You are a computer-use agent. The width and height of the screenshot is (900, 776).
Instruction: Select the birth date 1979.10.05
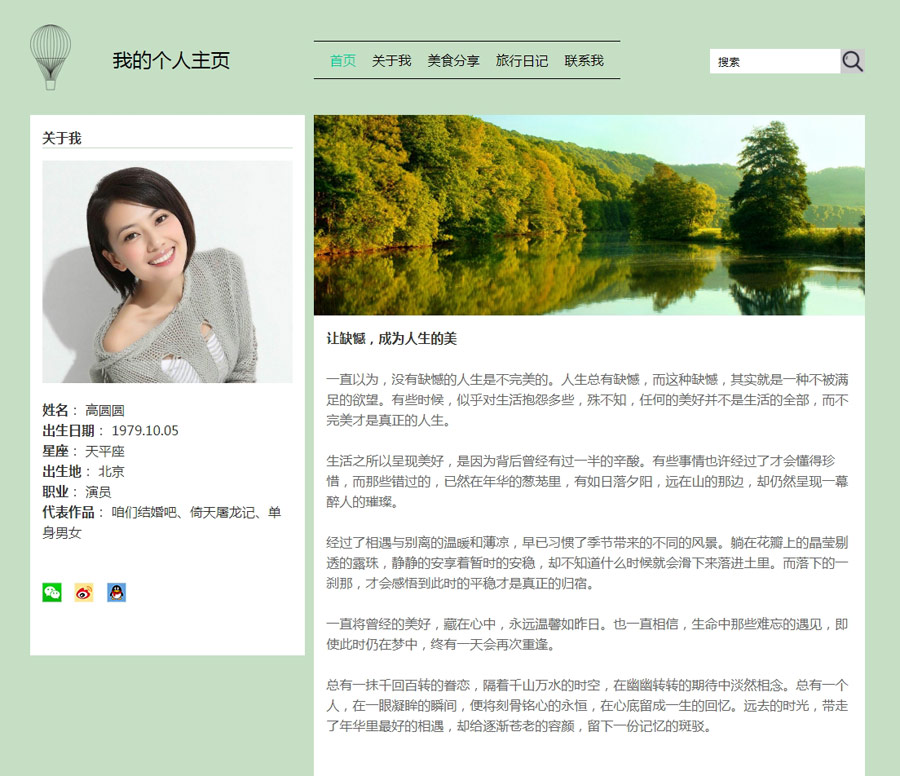pyautogui.click(x=145, y=430)
